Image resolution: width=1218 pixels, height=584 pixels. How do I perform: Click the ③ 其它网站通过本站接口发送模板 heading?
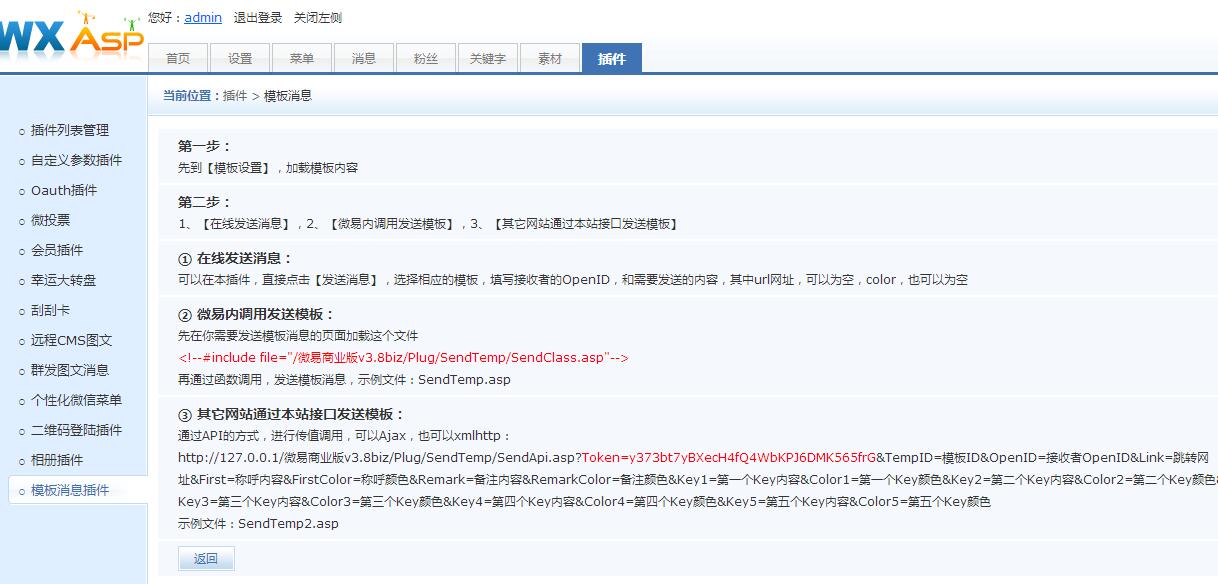291,414
